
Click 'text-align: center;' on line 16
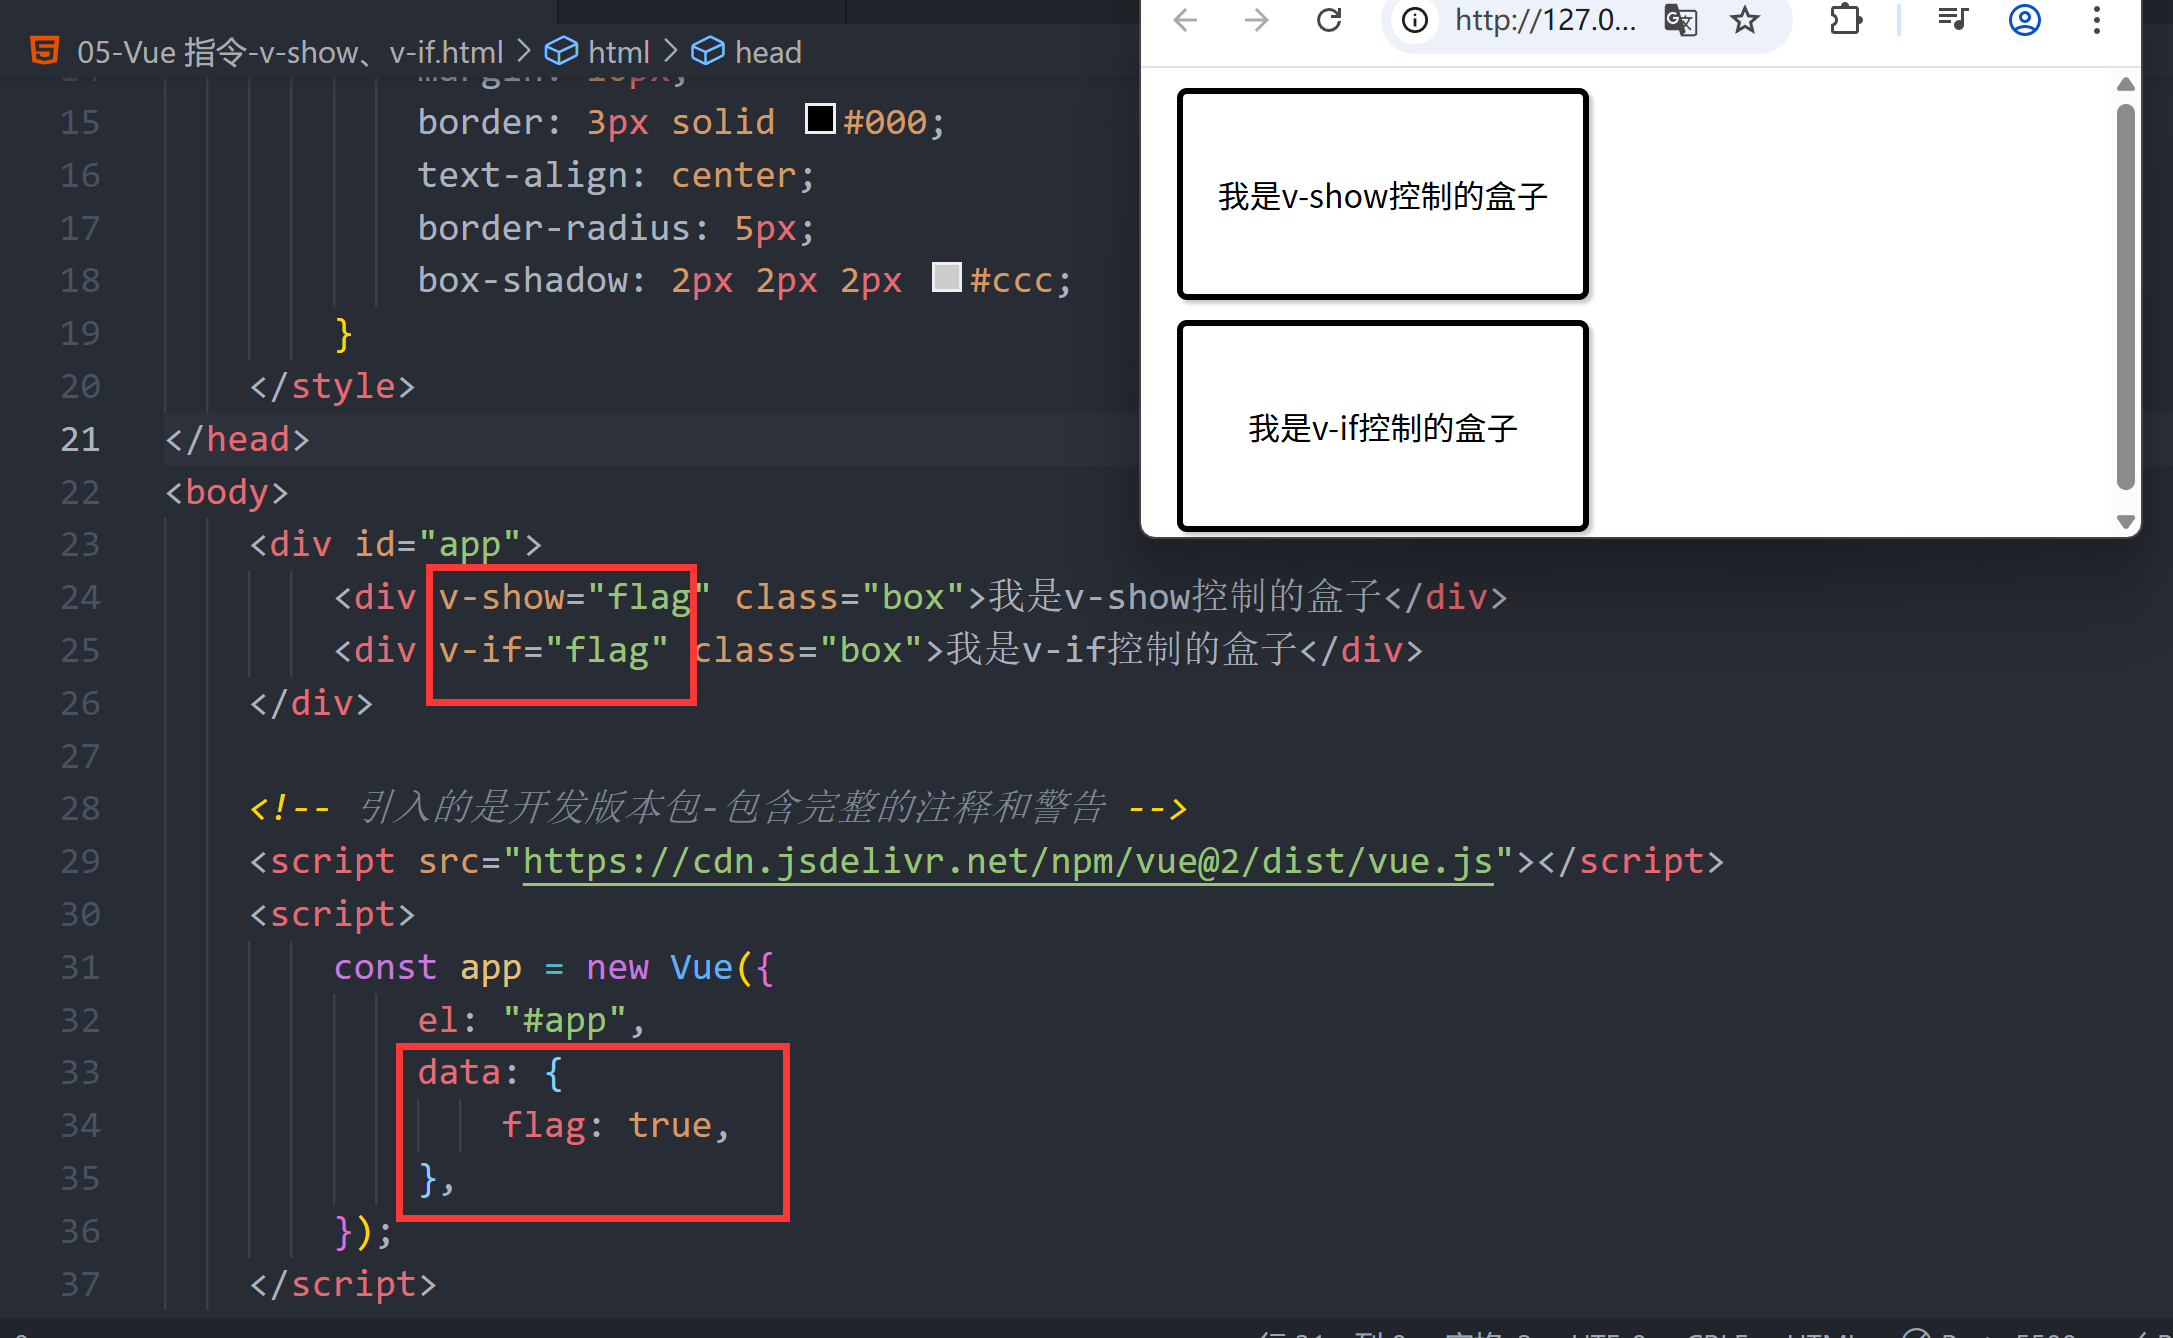pyautogui.click(x=616, y=175)
